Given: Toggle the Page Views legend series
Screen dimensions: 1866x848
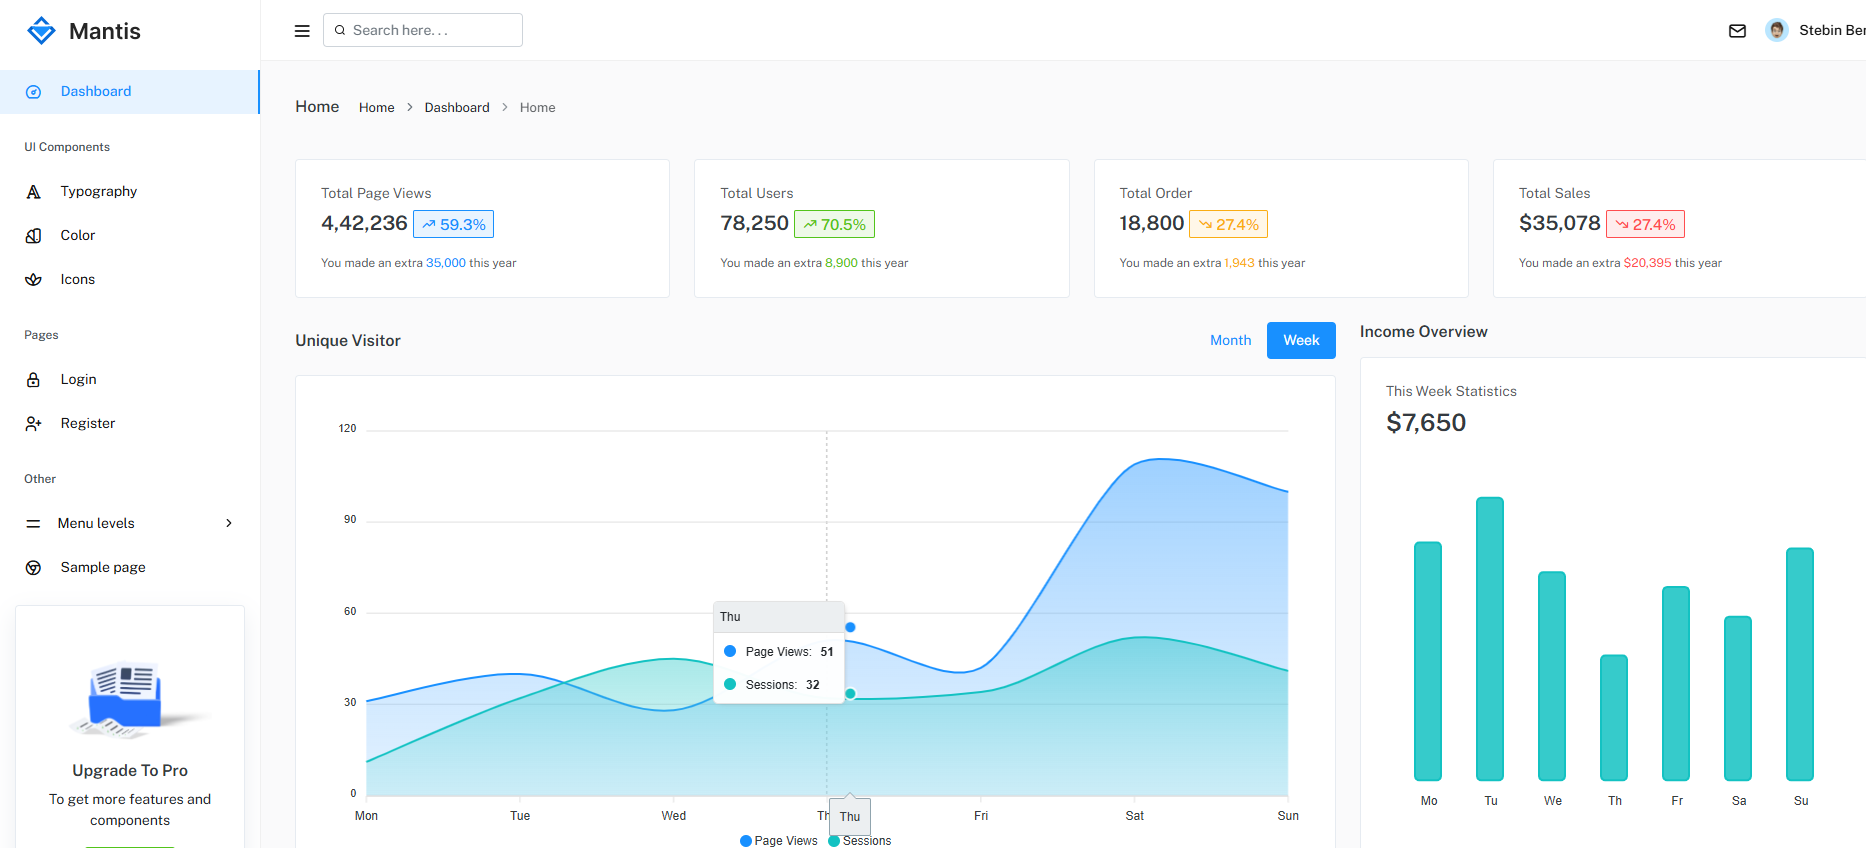Looking at the screenshot, I should coord(779,840).
